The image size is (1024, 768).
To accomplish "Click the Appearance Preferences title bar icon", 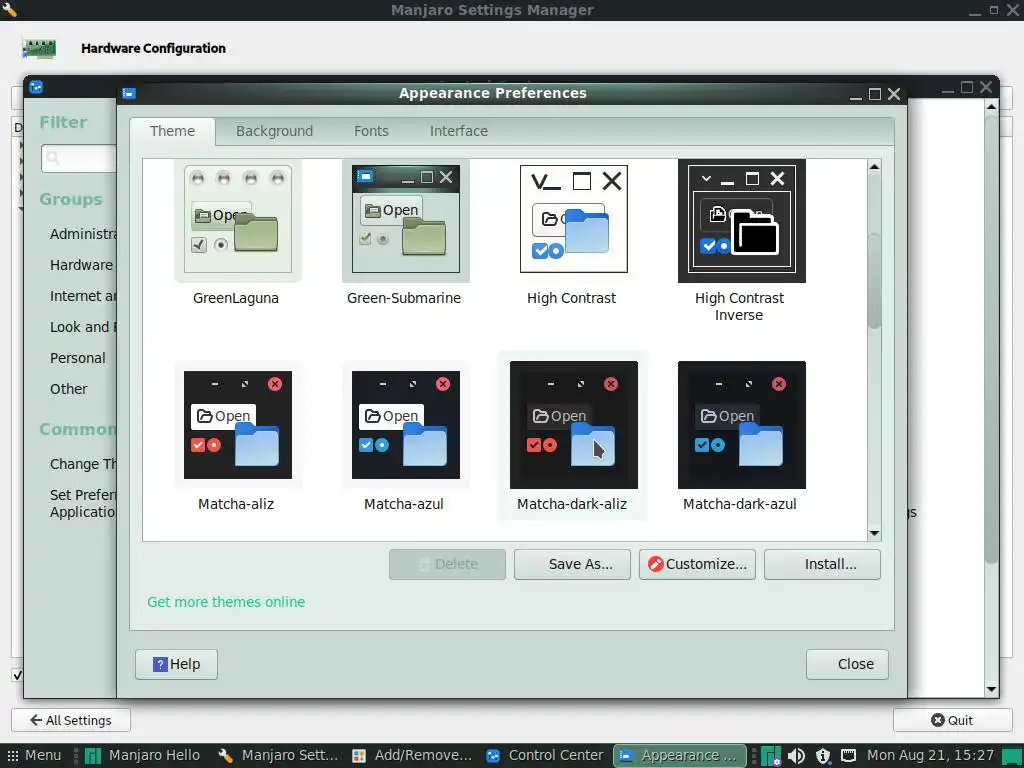I will (x=129, y=93).
